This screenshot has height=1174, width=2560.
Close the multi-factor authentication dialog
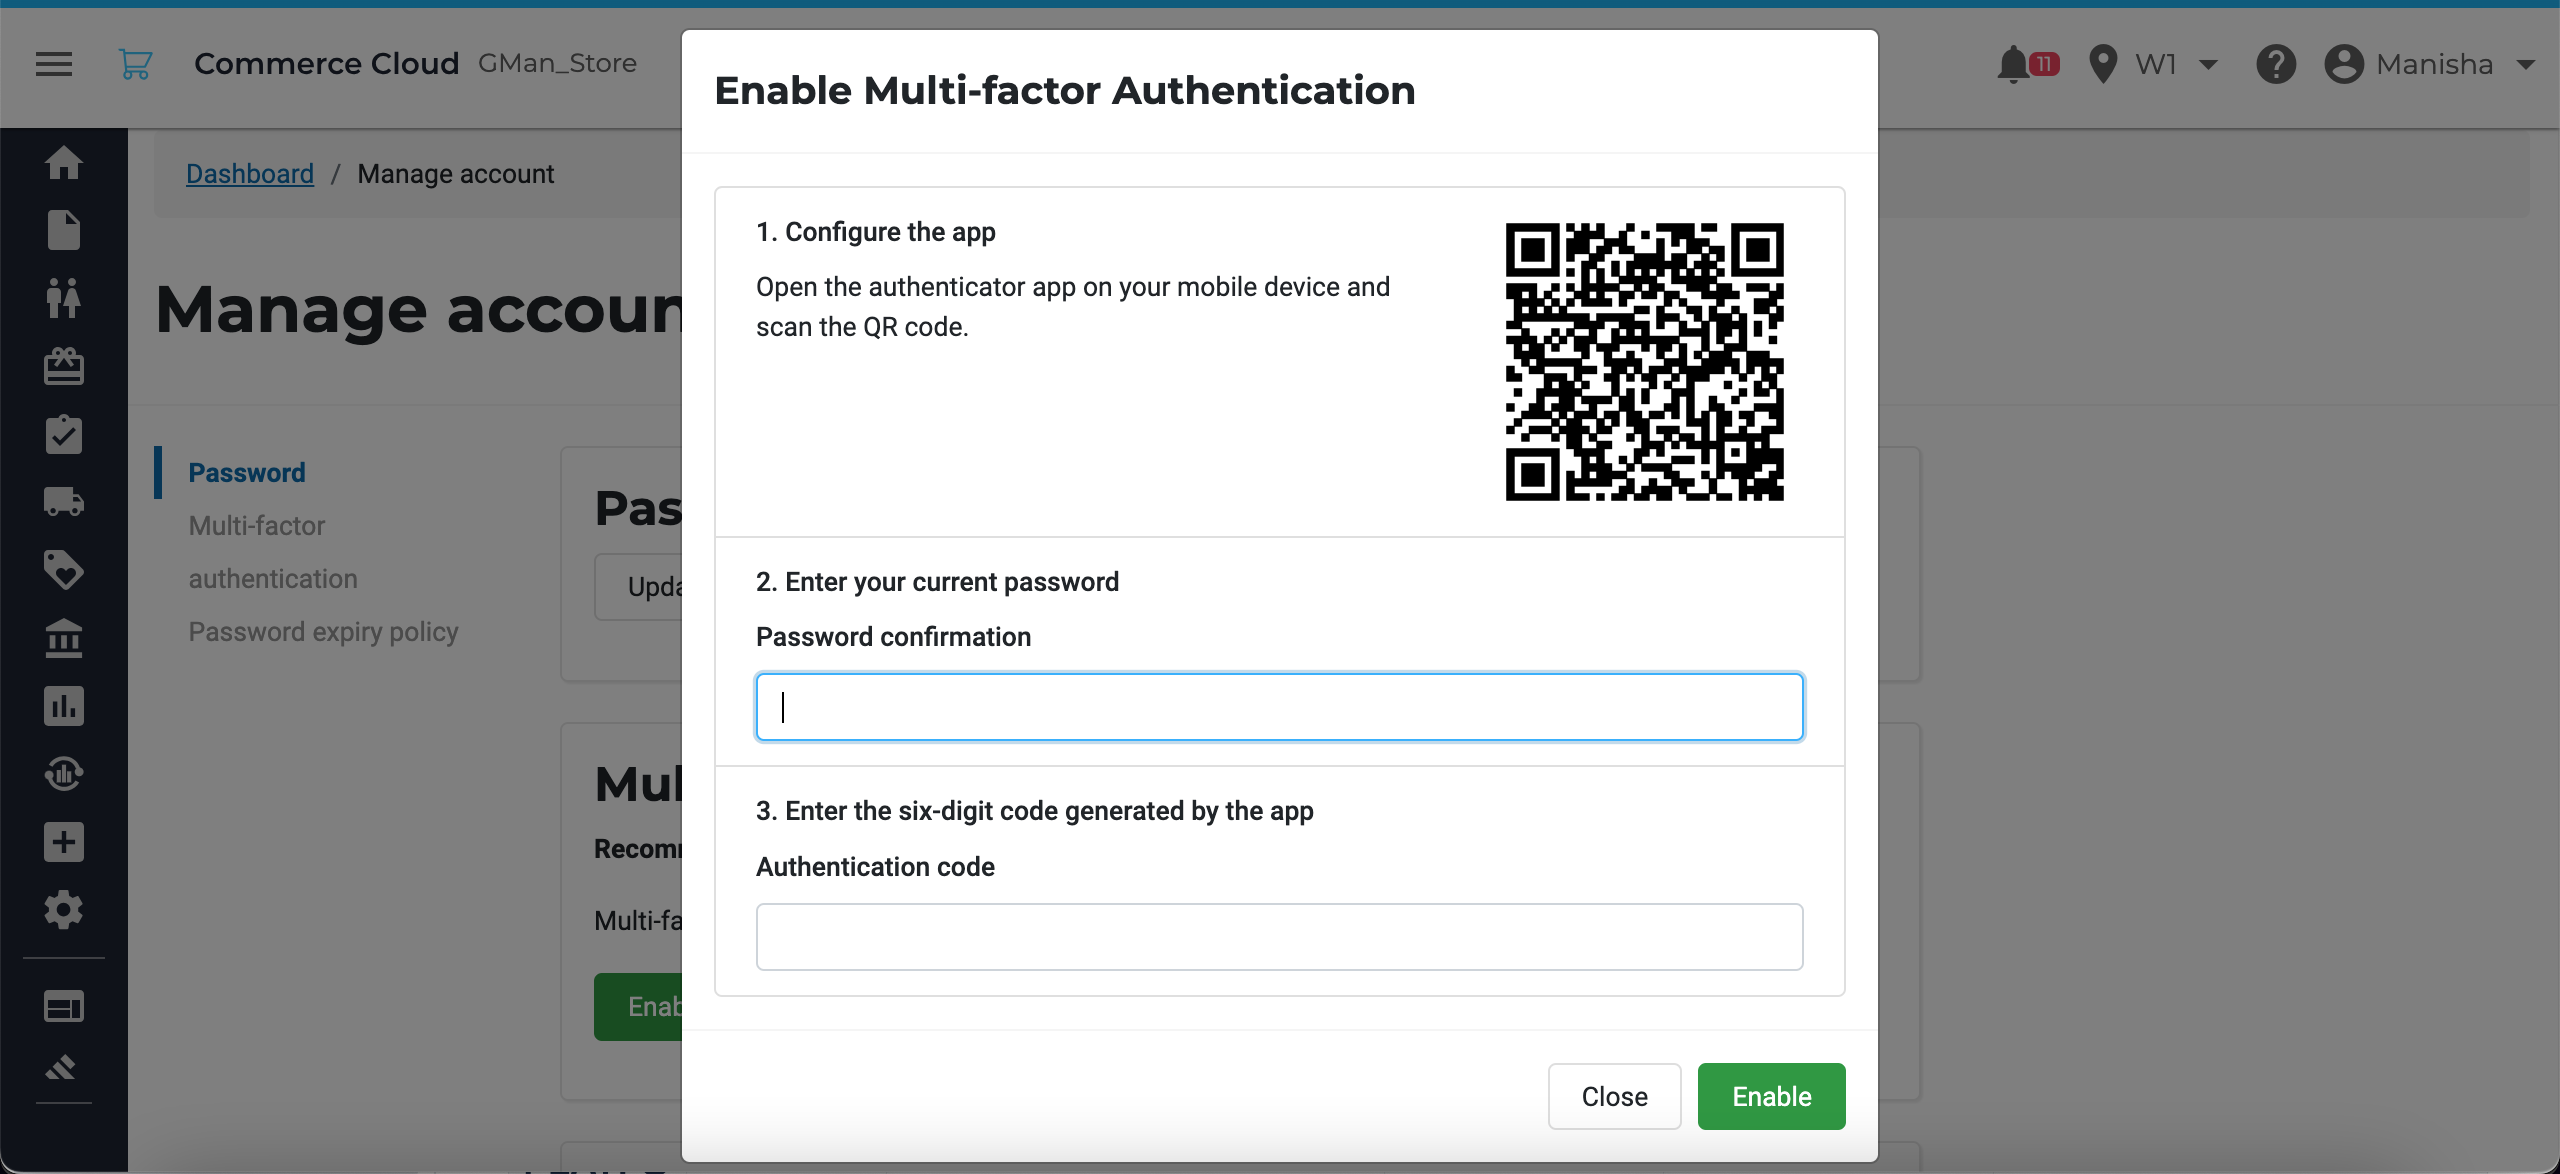coord(1614,1096)
